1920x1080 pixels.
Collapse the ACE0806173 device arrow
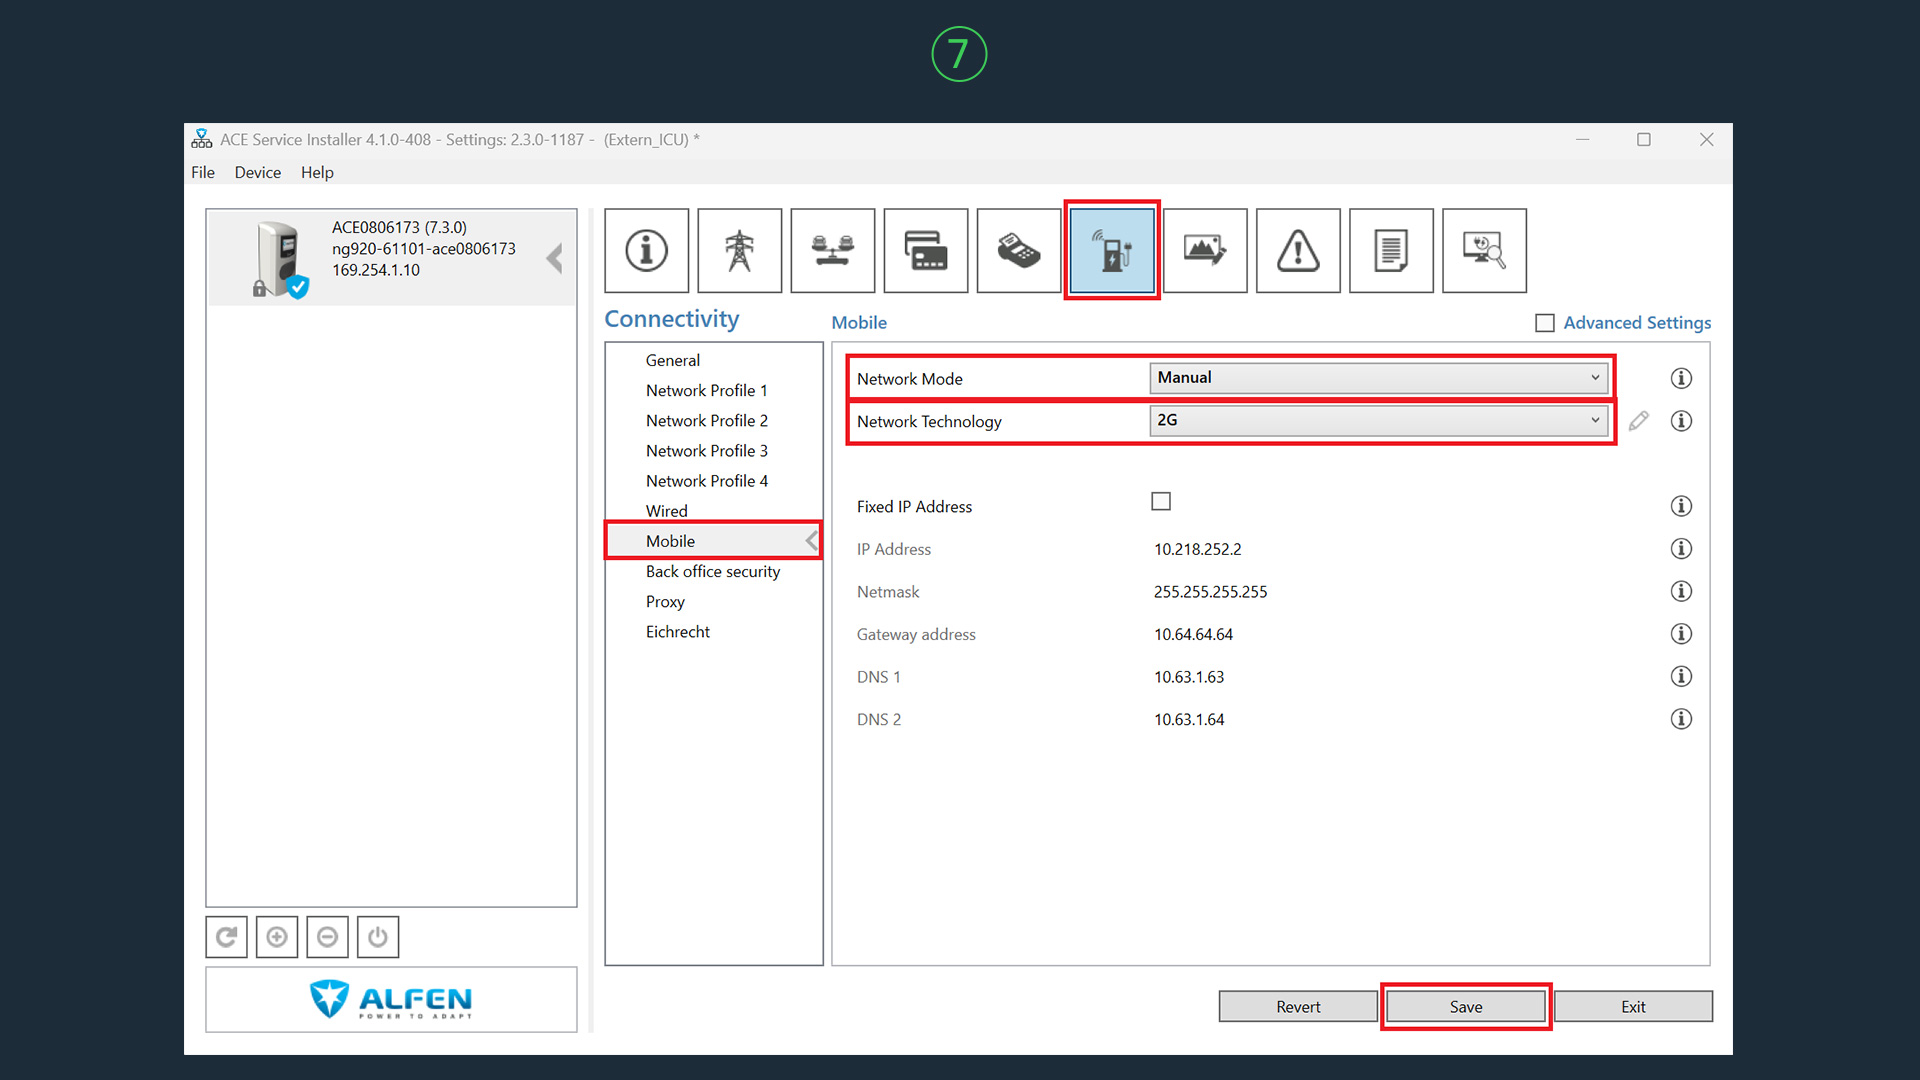555,258
